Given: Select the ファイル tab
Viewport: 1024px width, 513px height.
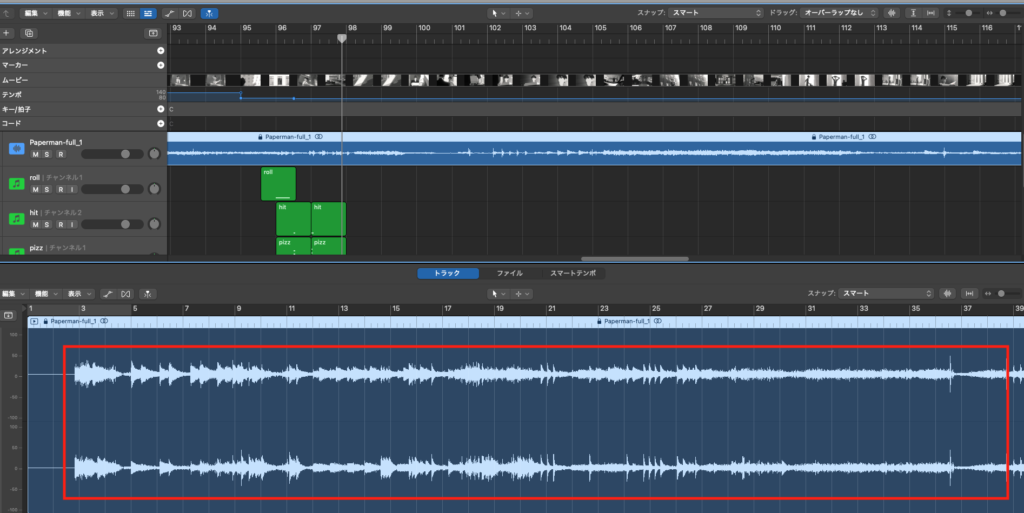Looking at the screenshot, I should click(x=510, y=273).
